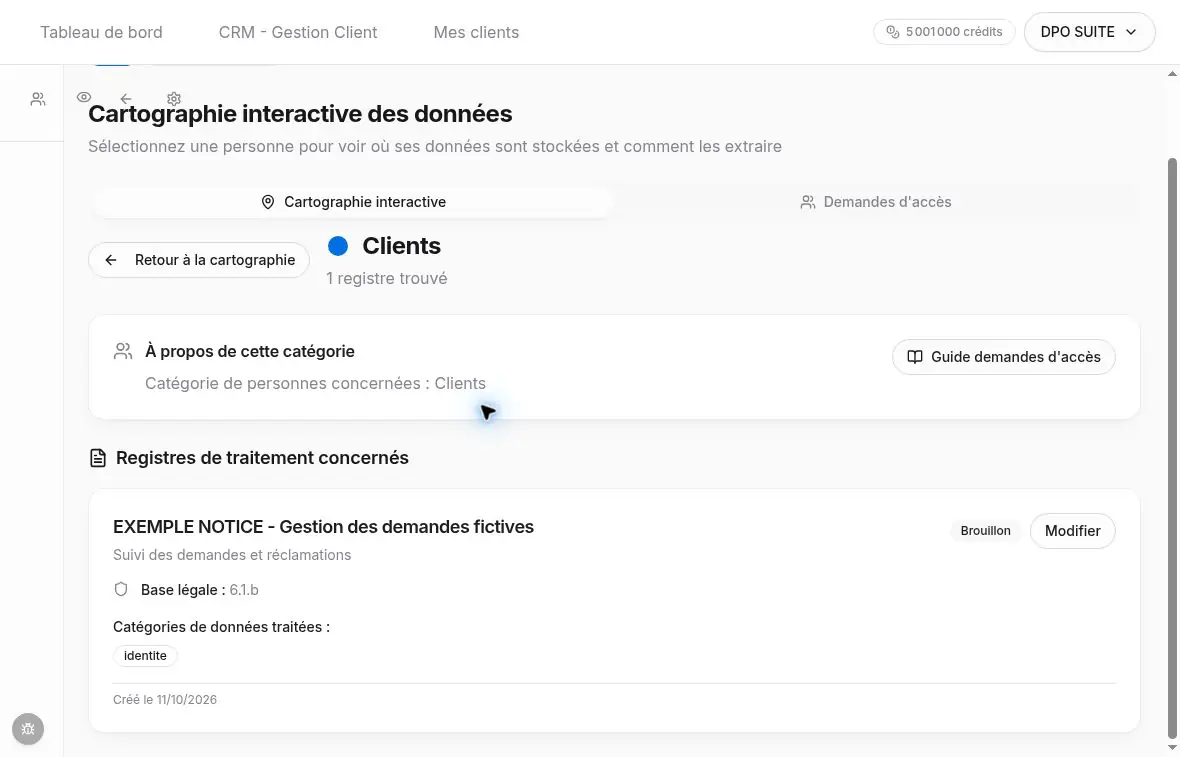Select the Cartographie interactive tab
1180x757 pixels.
click(x=353, y=202)
